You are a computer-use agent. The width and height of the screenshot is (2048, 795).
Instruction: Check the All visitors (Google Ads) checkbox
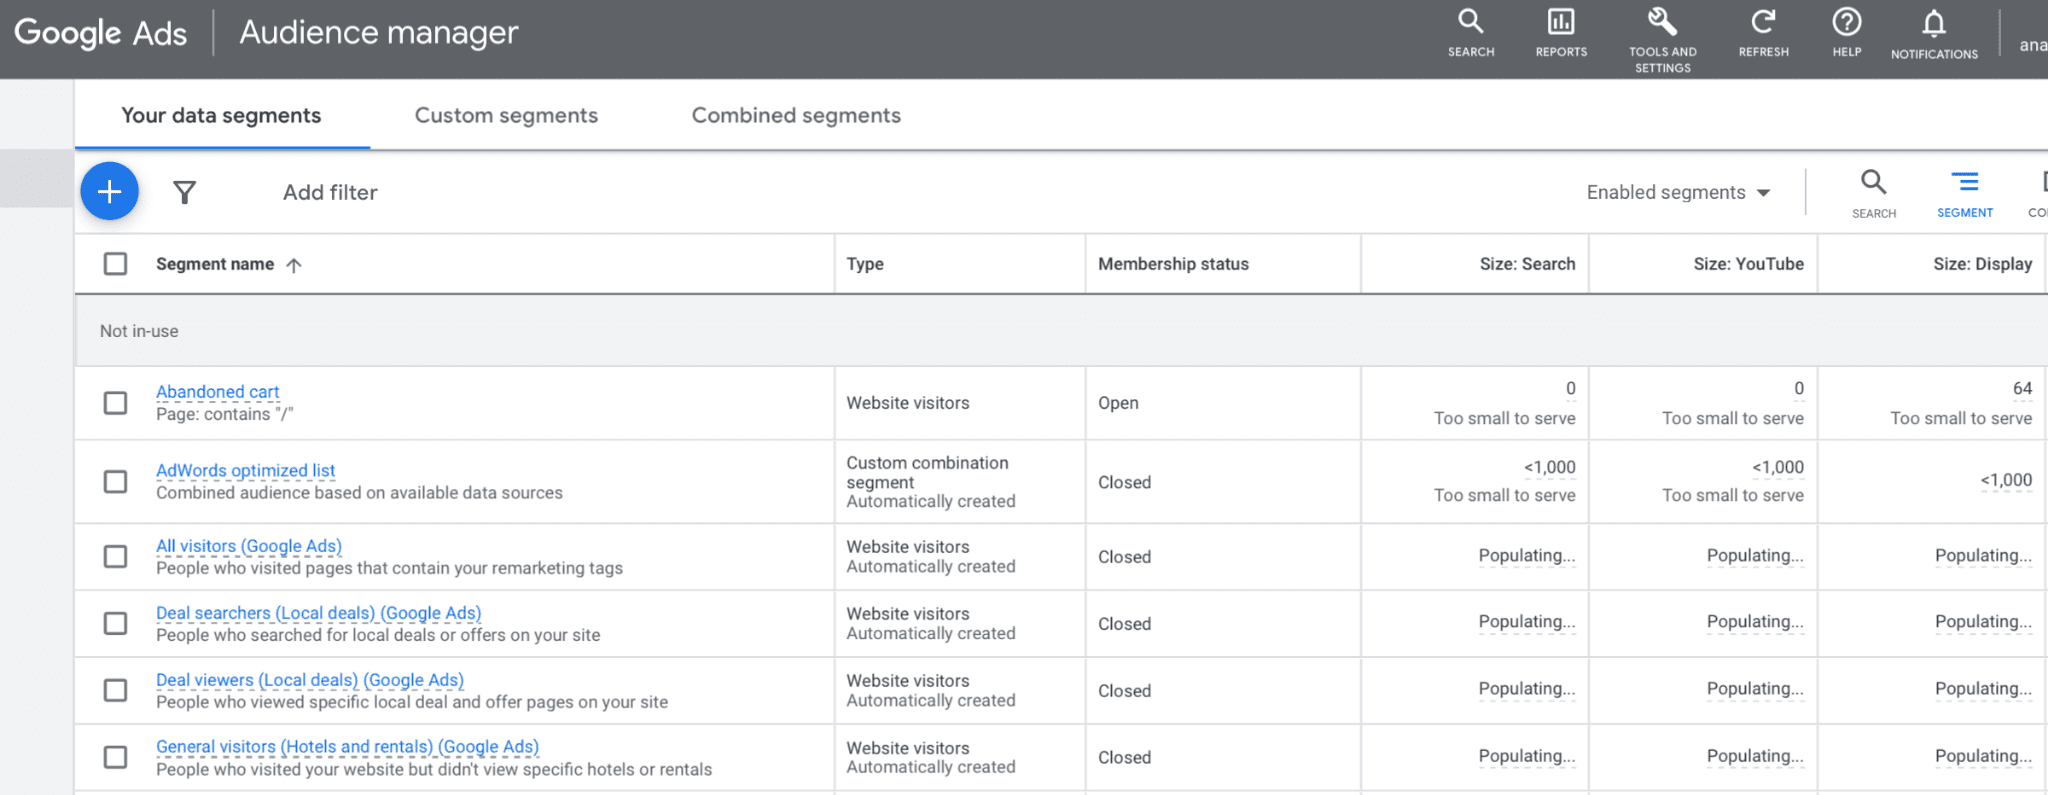(x=116, y=556)
